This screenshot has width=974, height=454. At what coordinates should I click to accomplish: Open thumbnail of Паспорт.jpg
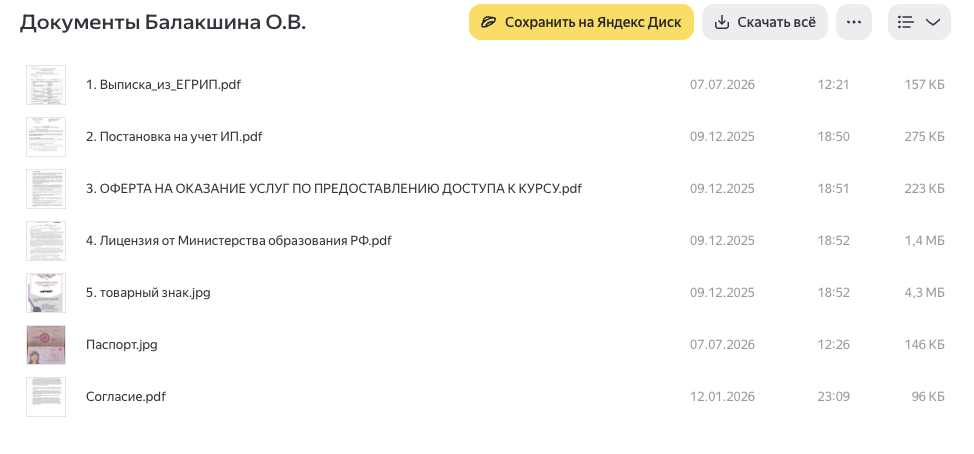pos(46,345)
